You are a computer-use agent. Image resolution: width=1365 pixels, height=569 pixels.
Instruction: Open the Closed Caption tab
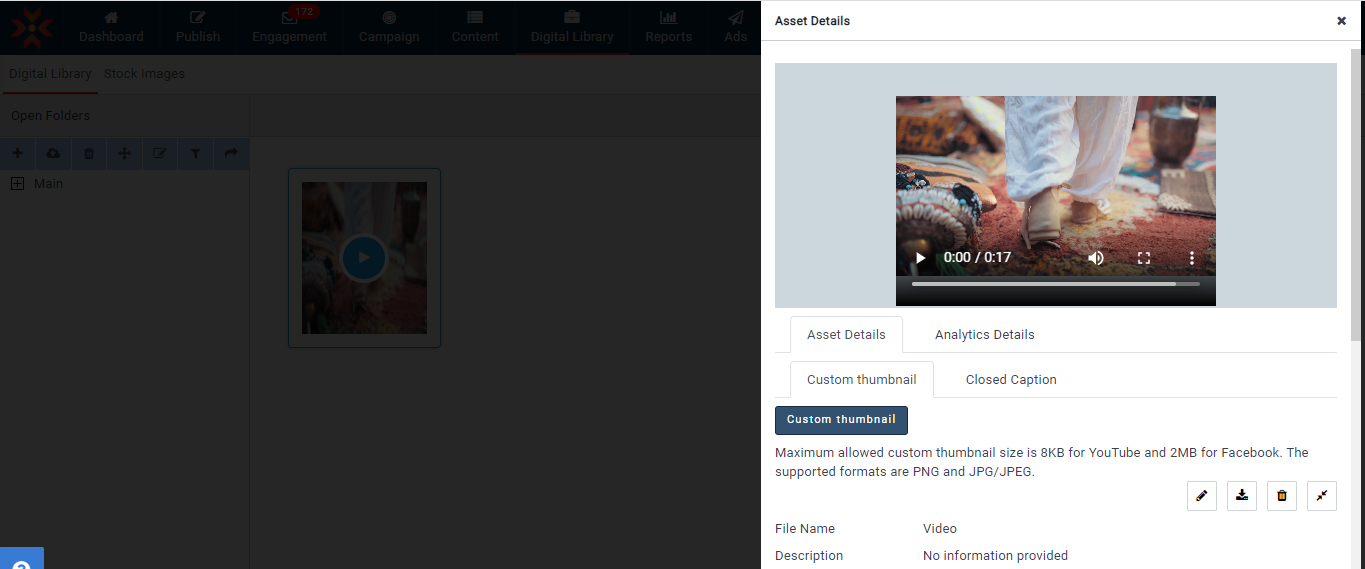coord(1010,380)
